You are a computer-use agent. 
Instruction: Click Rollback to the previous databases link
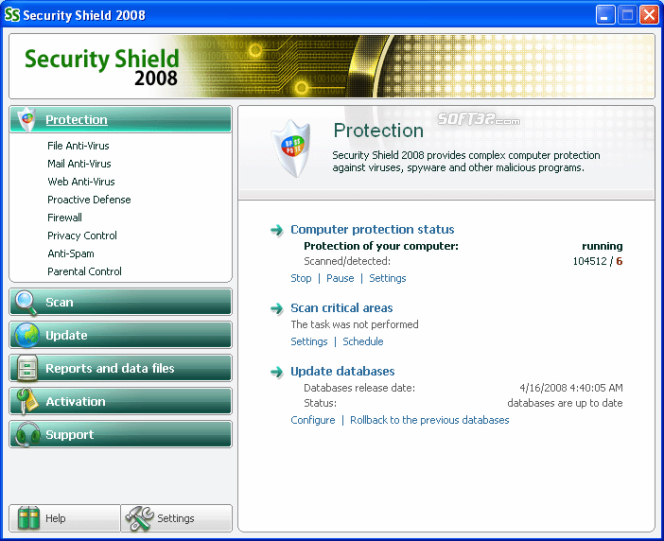(429, 420)
